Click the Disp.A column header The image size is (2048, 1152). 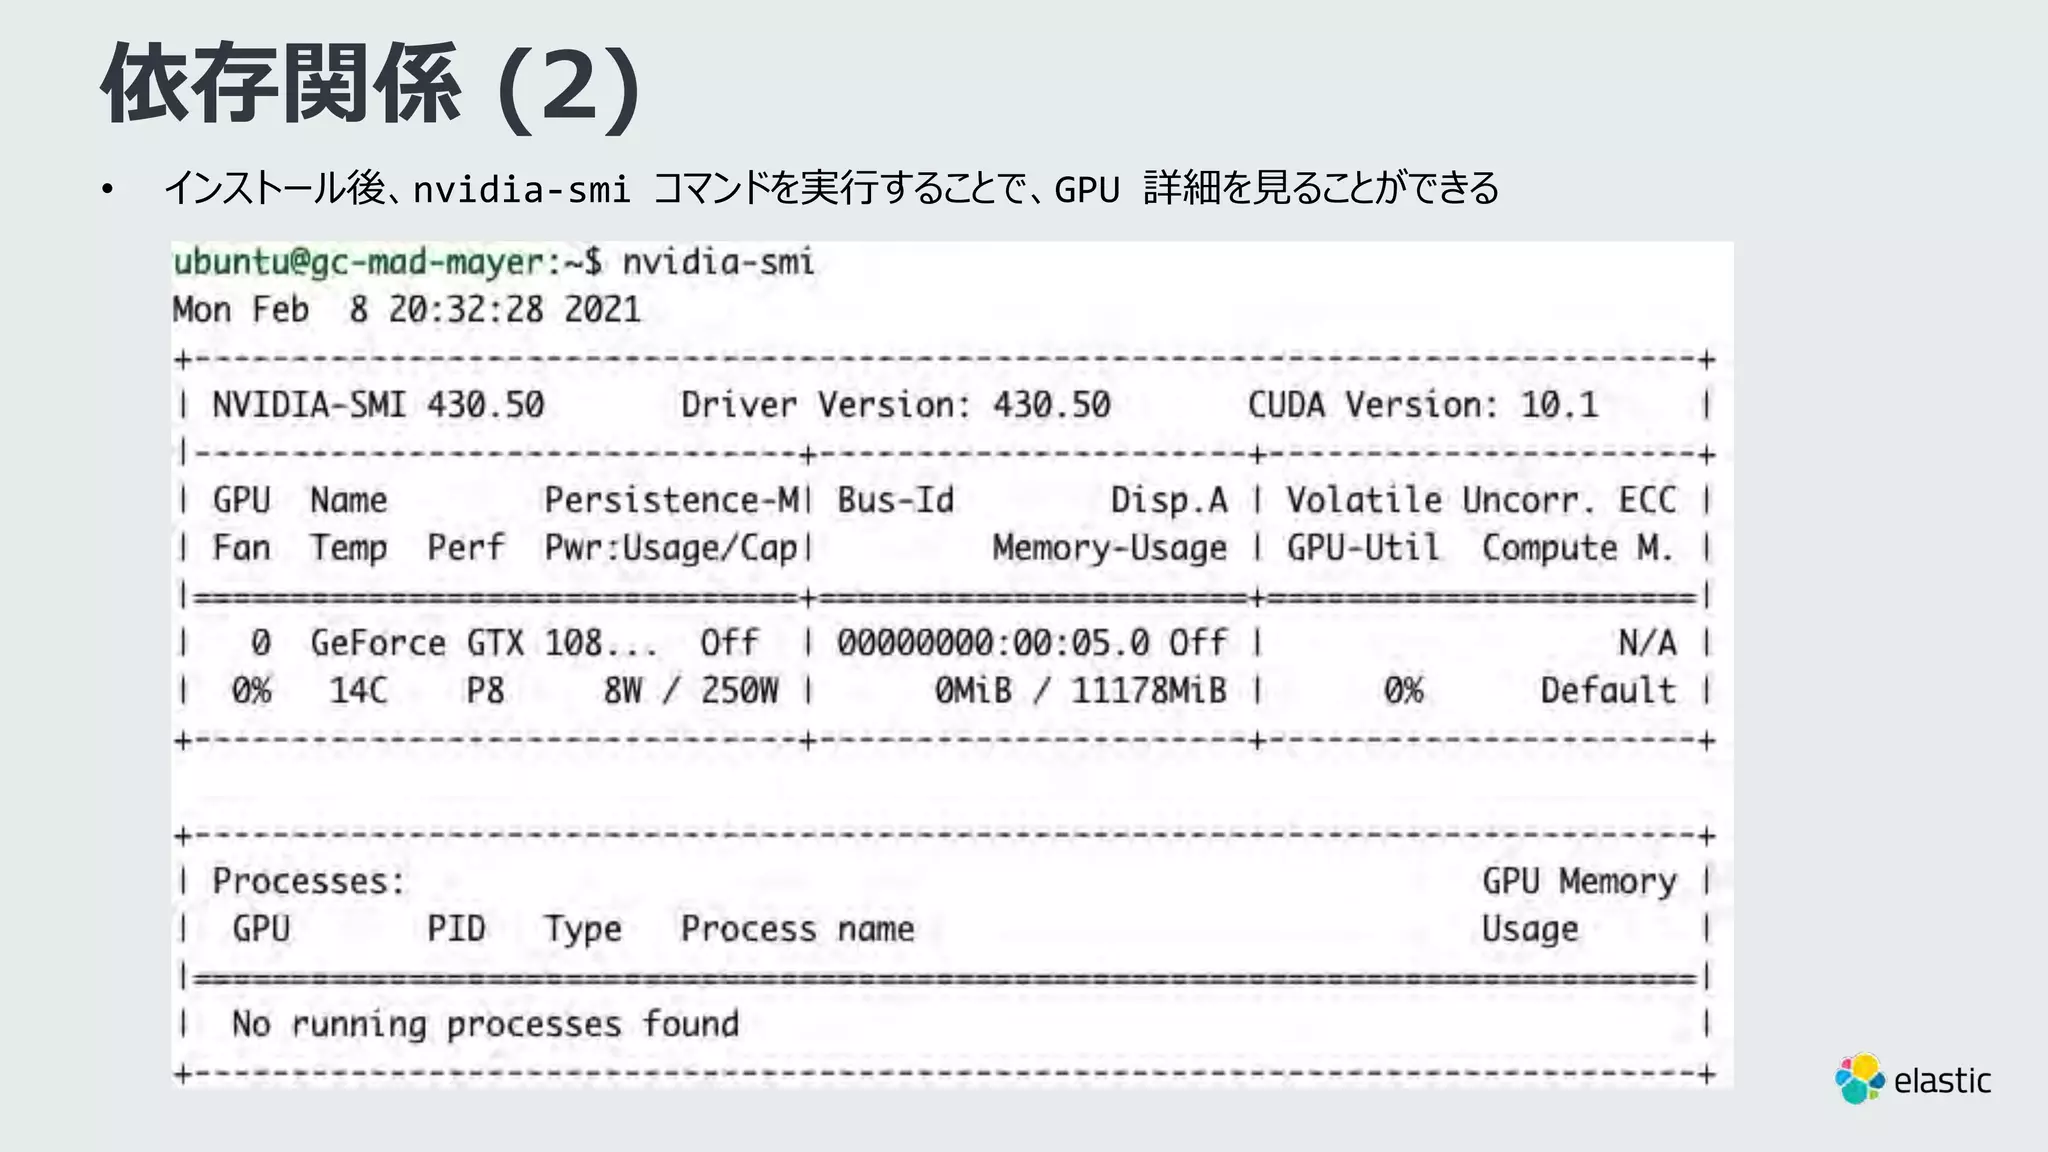(x=1169, y=500)
